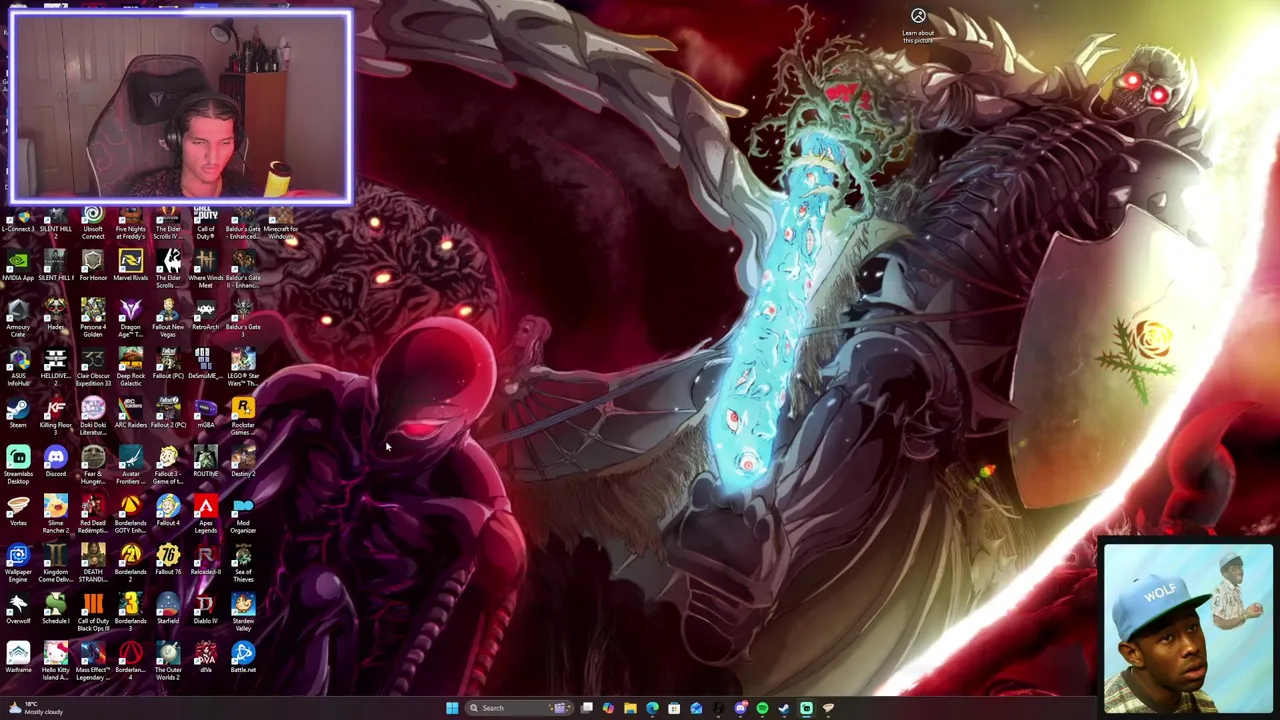Open the mGBA emulator shortcut

[x=206, y=414]
